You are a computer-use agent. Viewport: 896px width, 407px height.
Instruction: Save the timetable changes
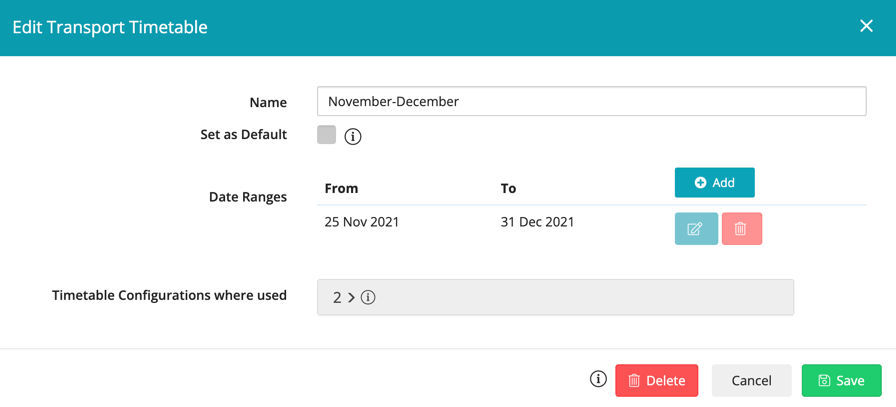[841, 380]
